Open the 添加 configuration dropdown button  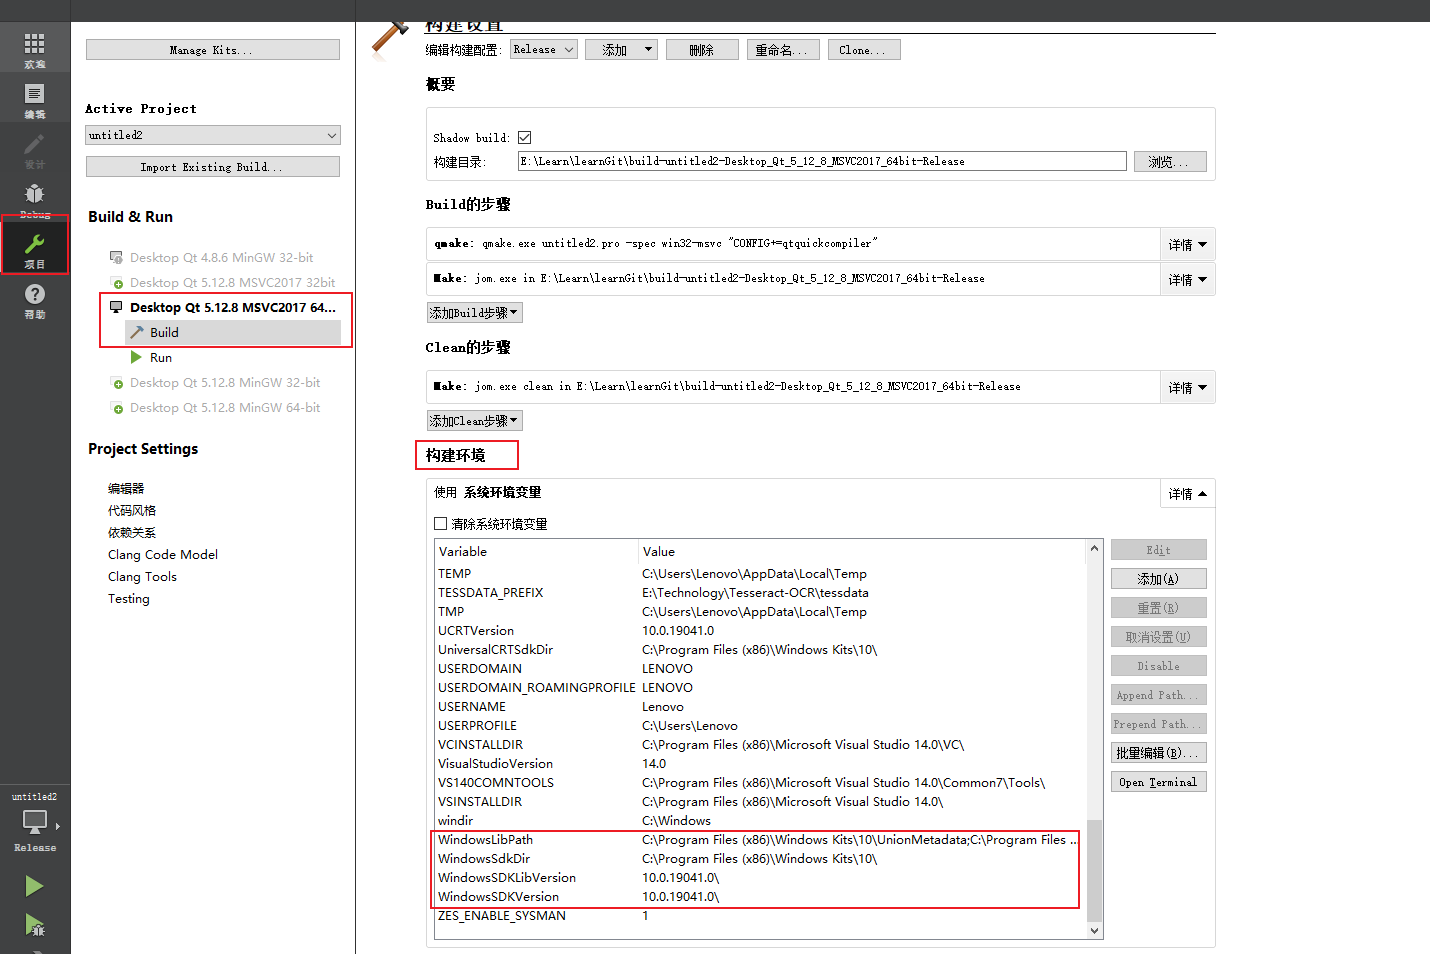point(622,49)
